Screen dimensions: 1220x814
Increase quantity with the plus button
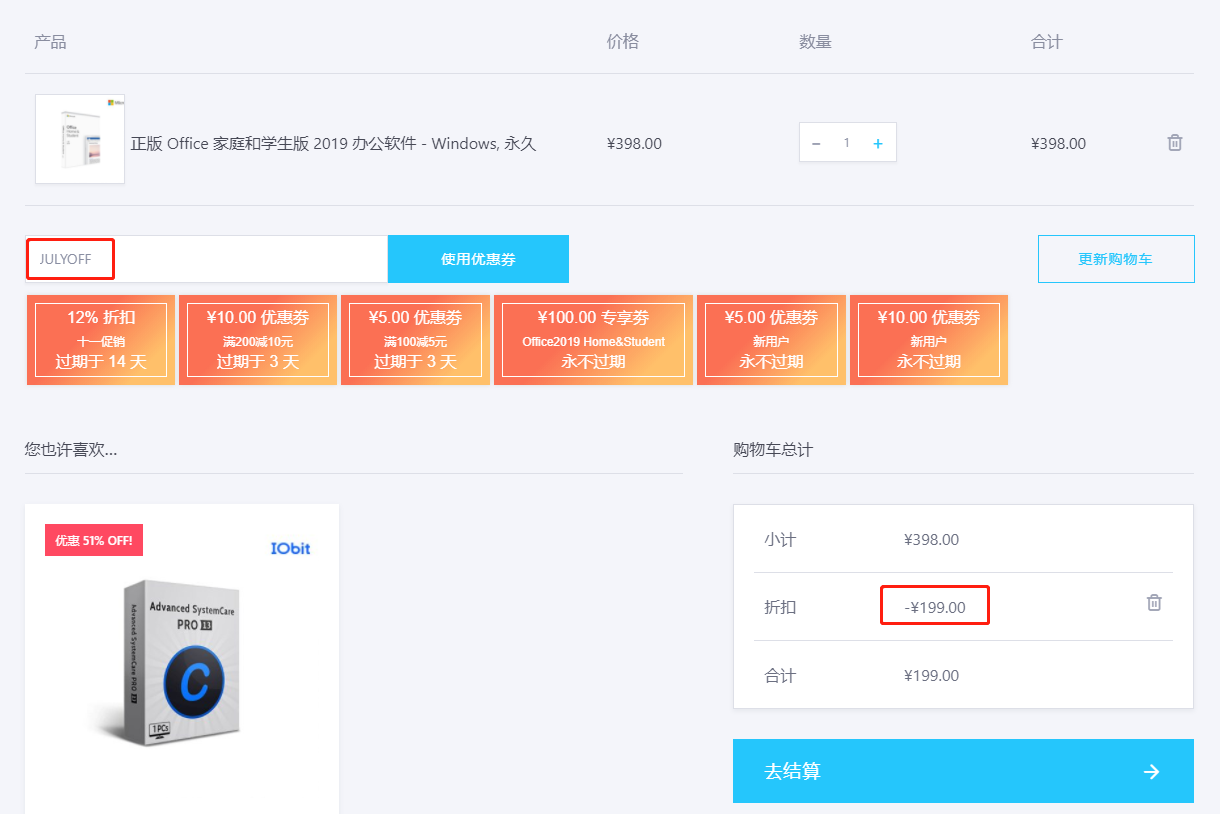point(878,143)
